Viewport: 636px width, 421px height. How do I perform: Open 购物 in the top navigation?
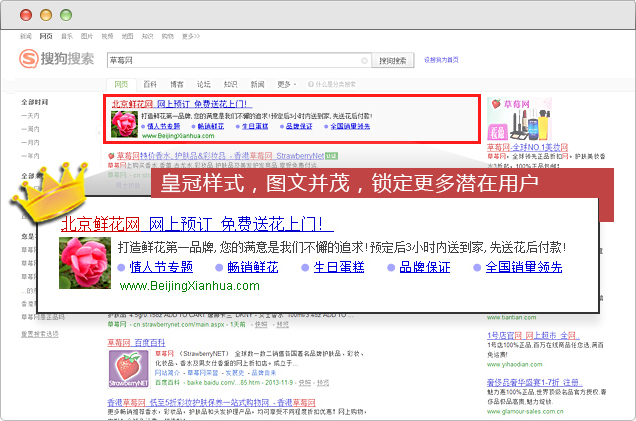coord(168,36)
